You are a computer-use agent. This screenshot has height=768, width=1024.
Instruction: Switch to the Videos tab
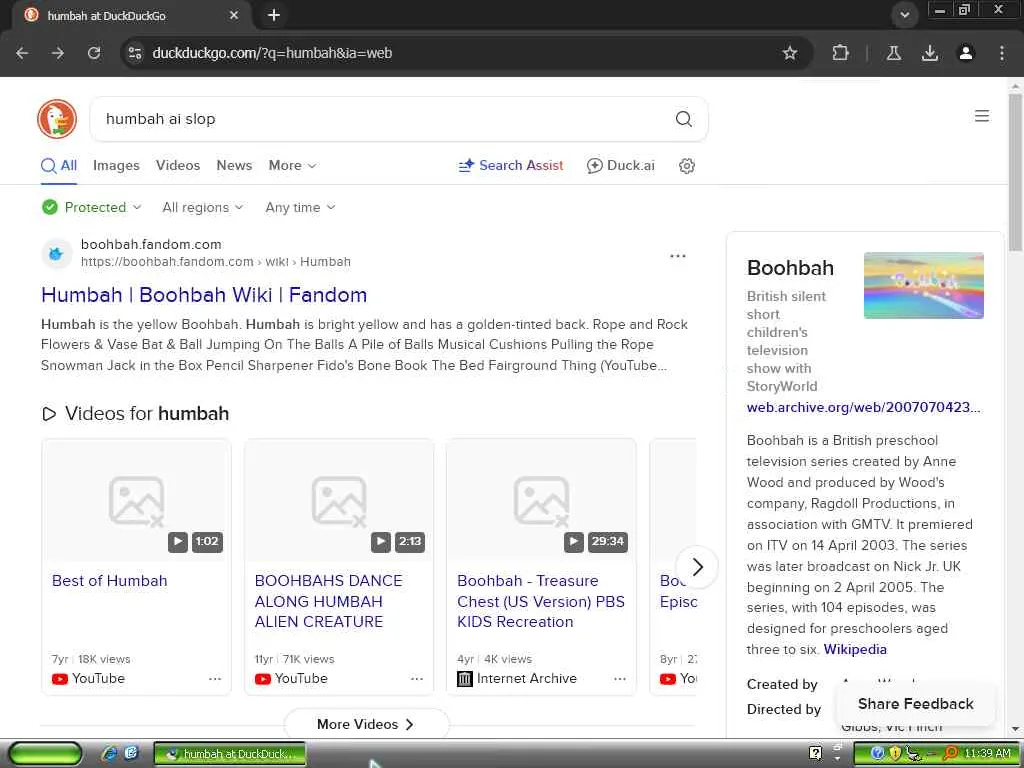pos(178,165)
